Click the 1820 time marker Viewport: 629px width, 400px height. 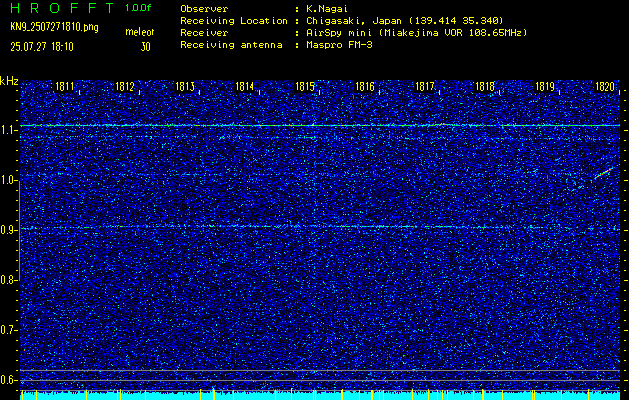(x=605, y=87)
